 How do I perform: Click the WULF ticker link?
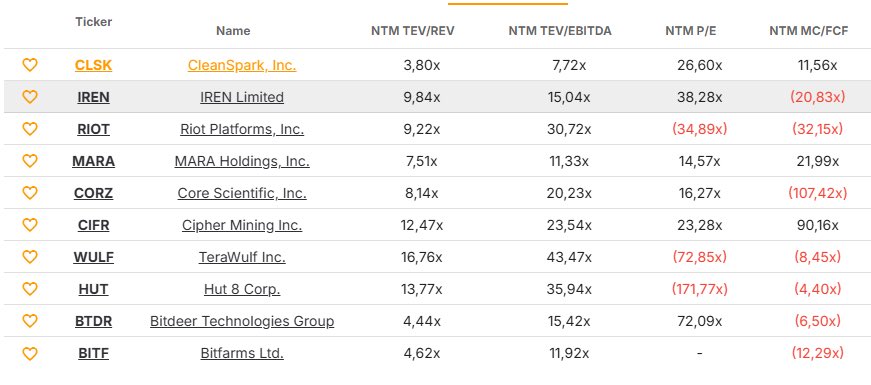click(x=93, y=257)
